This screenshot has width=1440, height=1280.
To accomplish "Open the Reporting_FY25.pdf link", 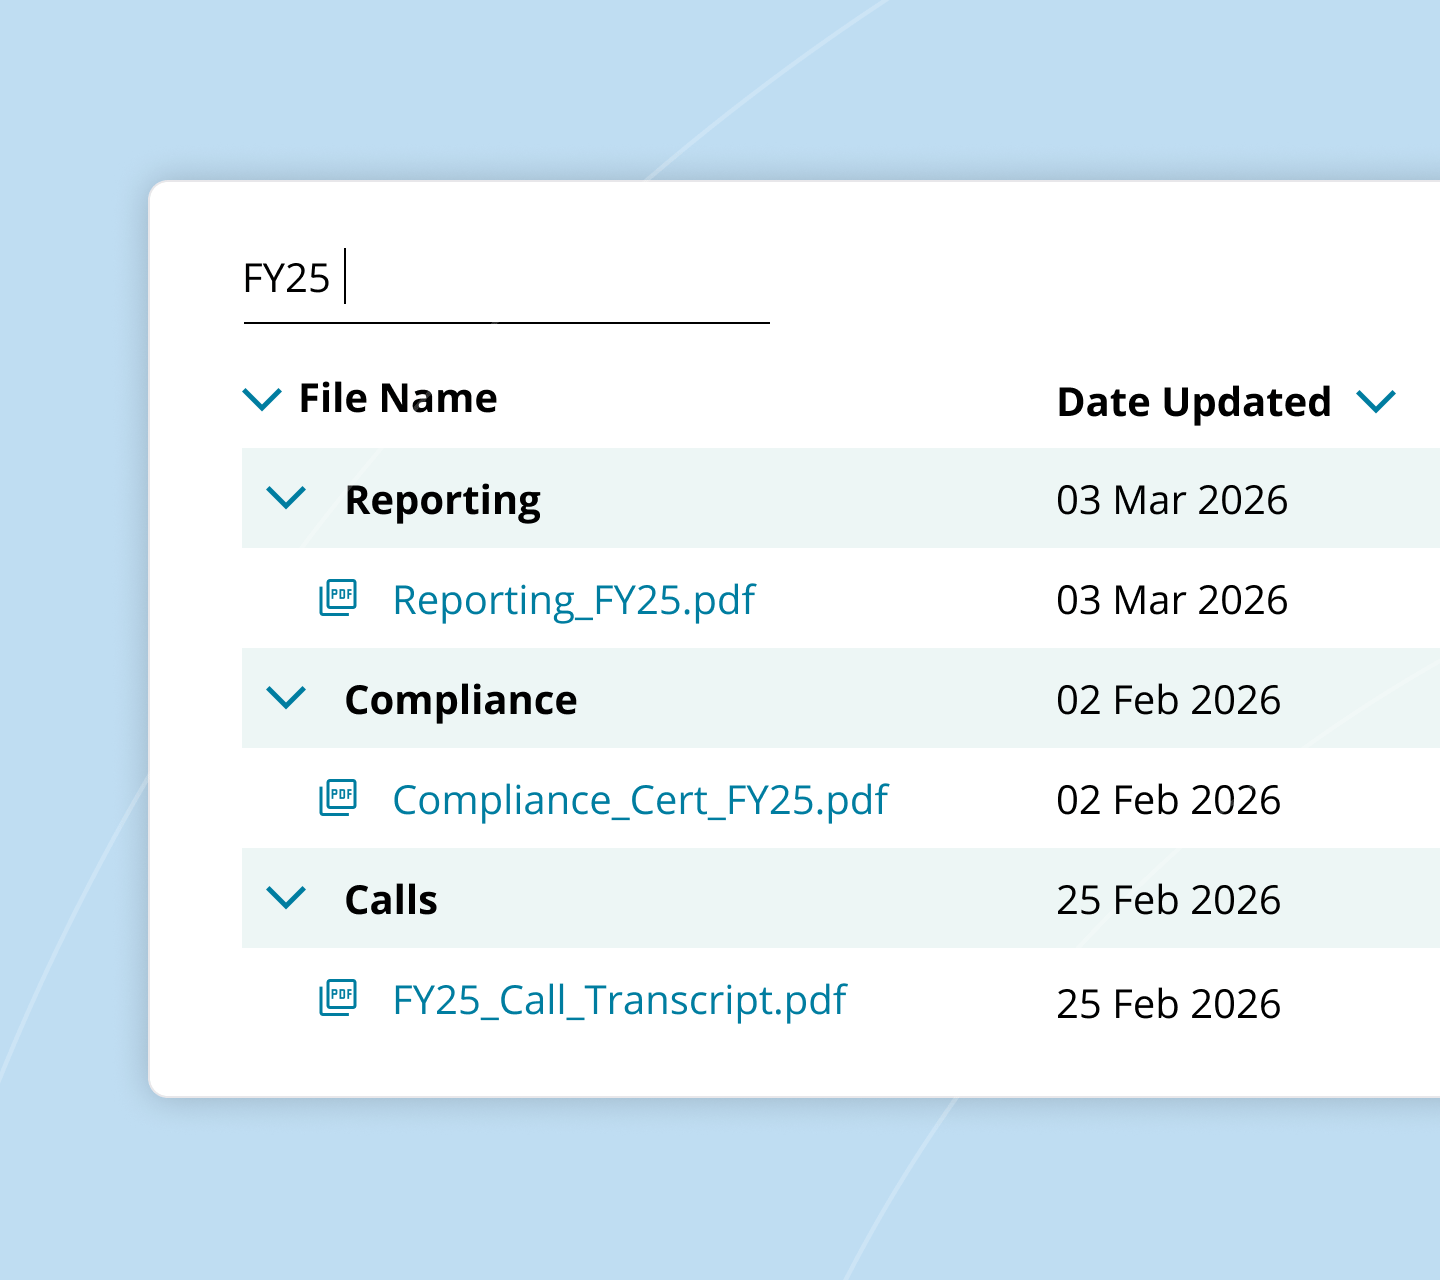I will coord(574,600).
